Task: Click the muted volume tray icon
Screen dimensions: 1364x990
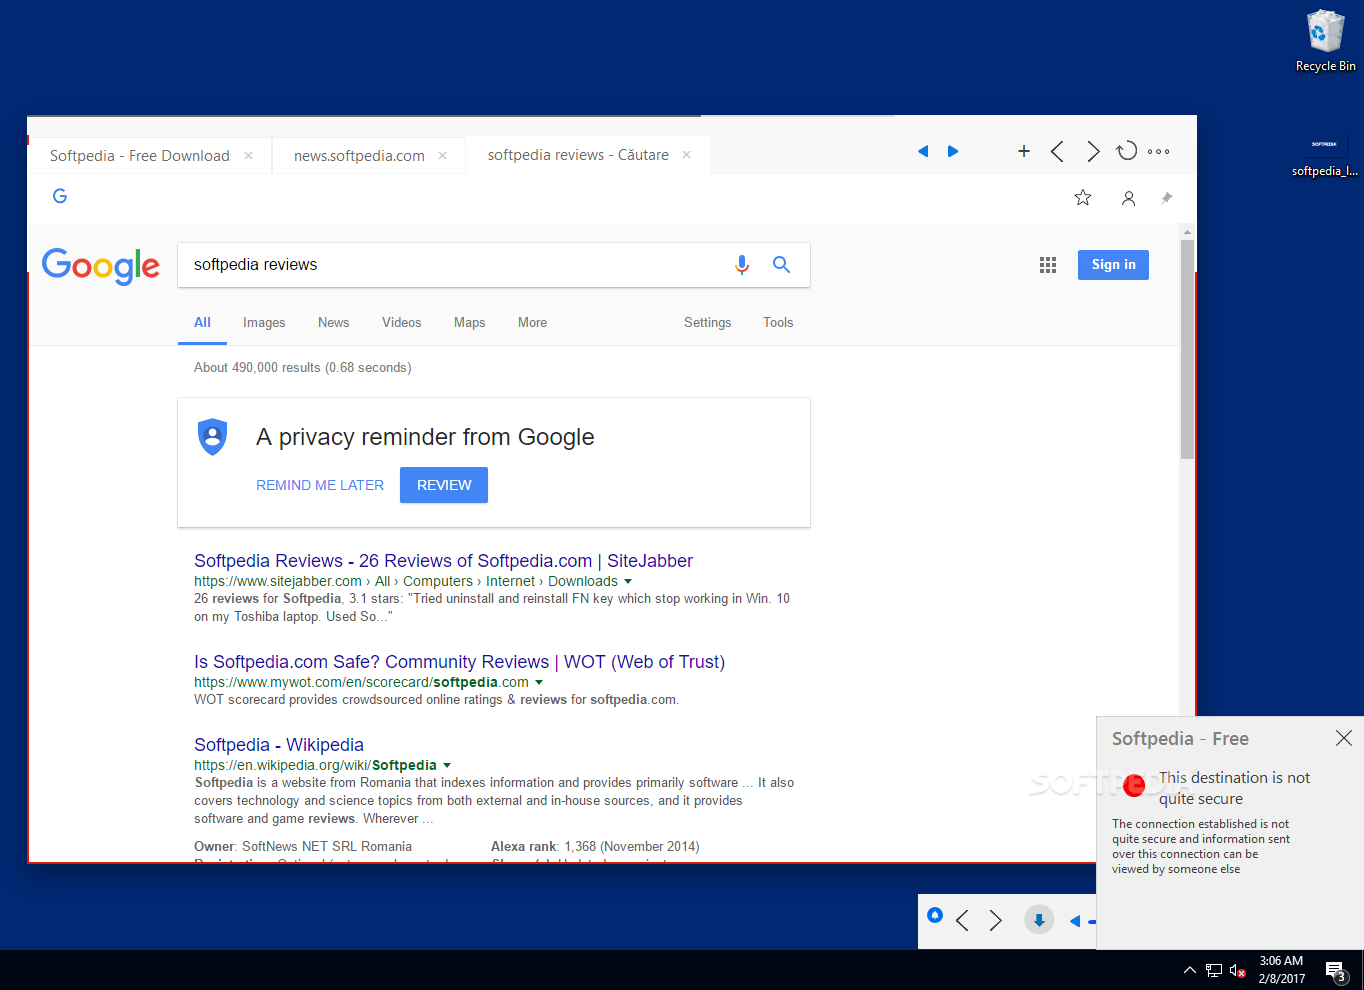Action: (x=1238, y=970)
